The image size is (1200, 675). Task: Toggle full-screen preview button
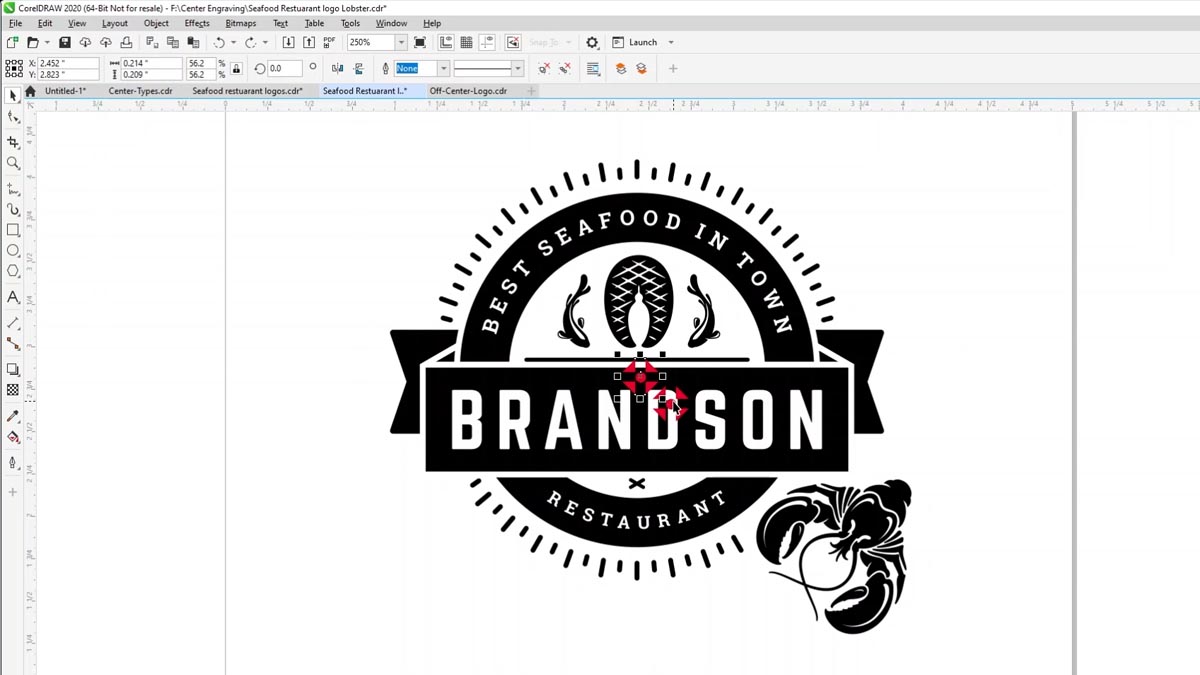[x=420, y=43]
